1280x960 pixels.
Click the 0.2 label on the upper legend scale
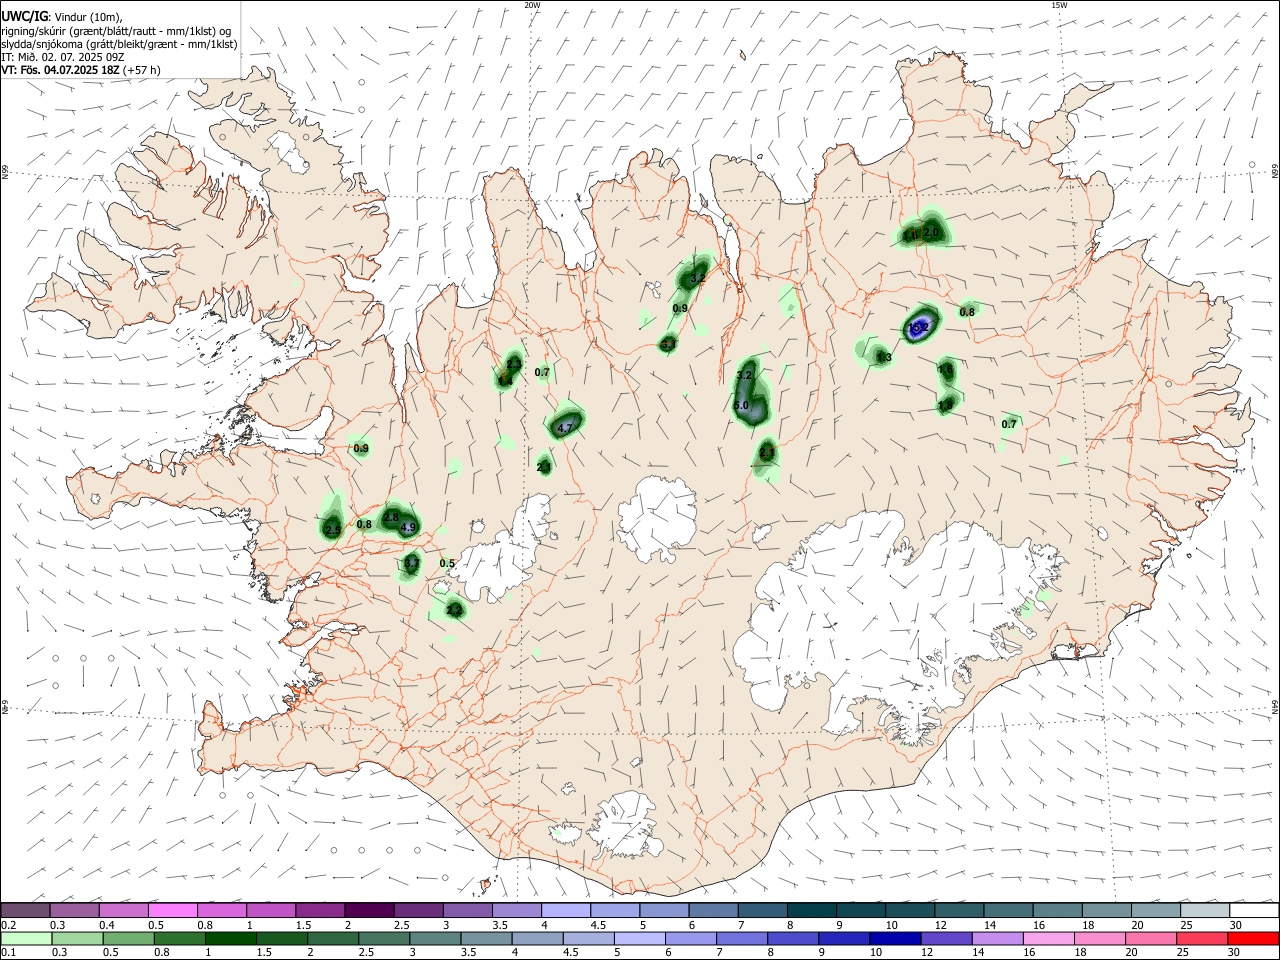pos(10,925)
